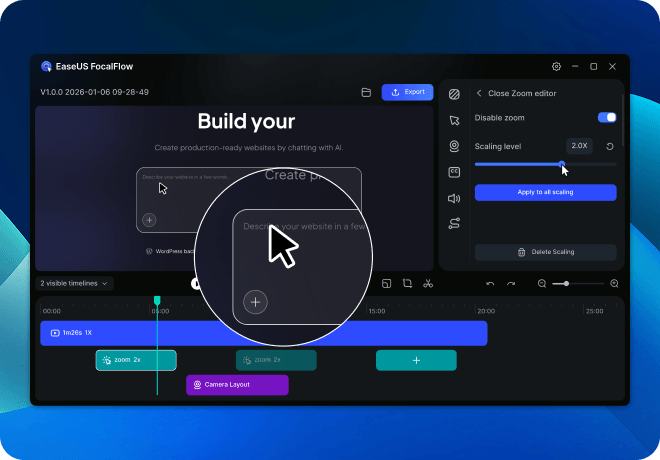Click the redo arrow icon

coord(511,283)
